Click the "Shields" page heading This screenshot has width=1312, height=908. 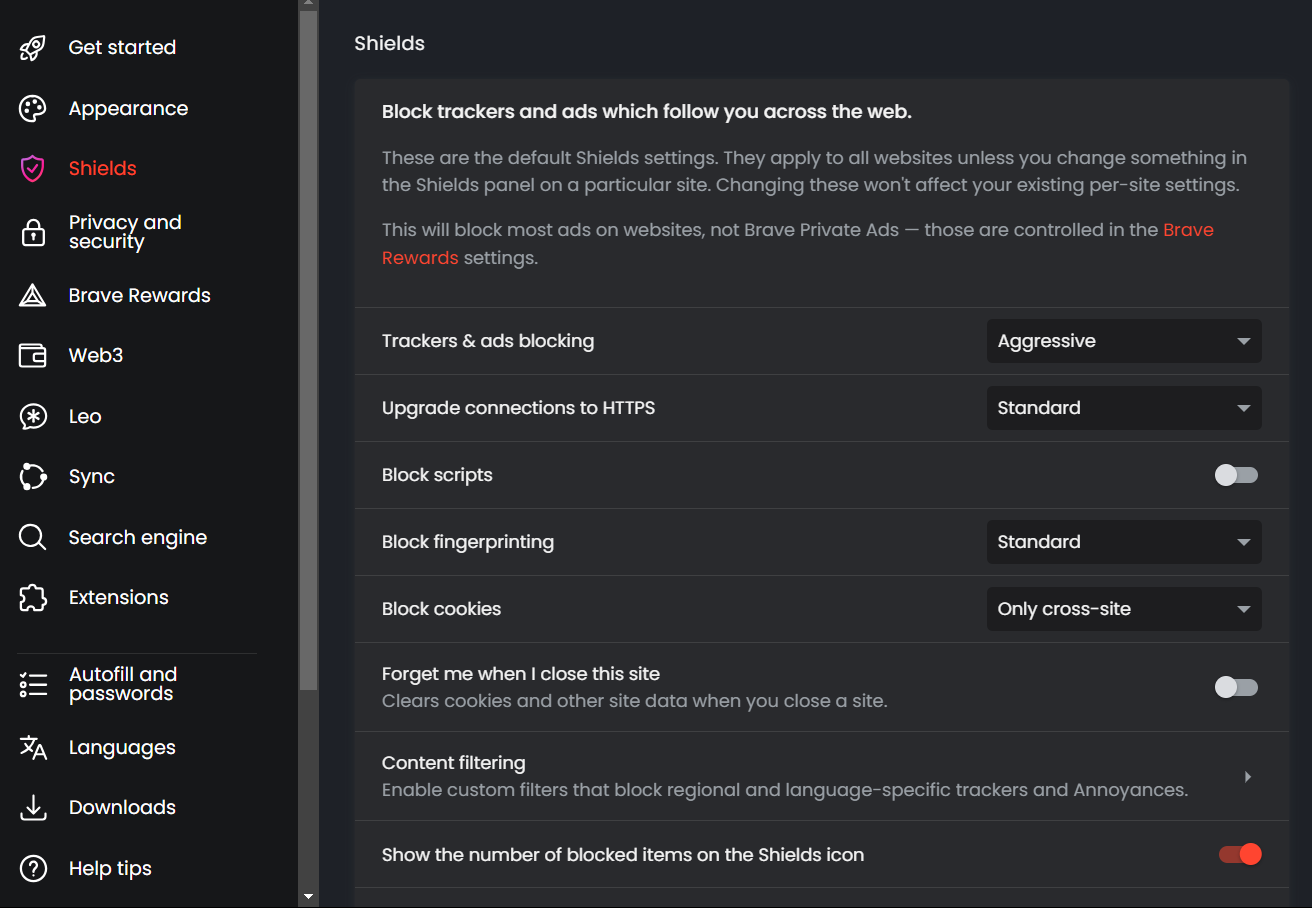(389, 43)
